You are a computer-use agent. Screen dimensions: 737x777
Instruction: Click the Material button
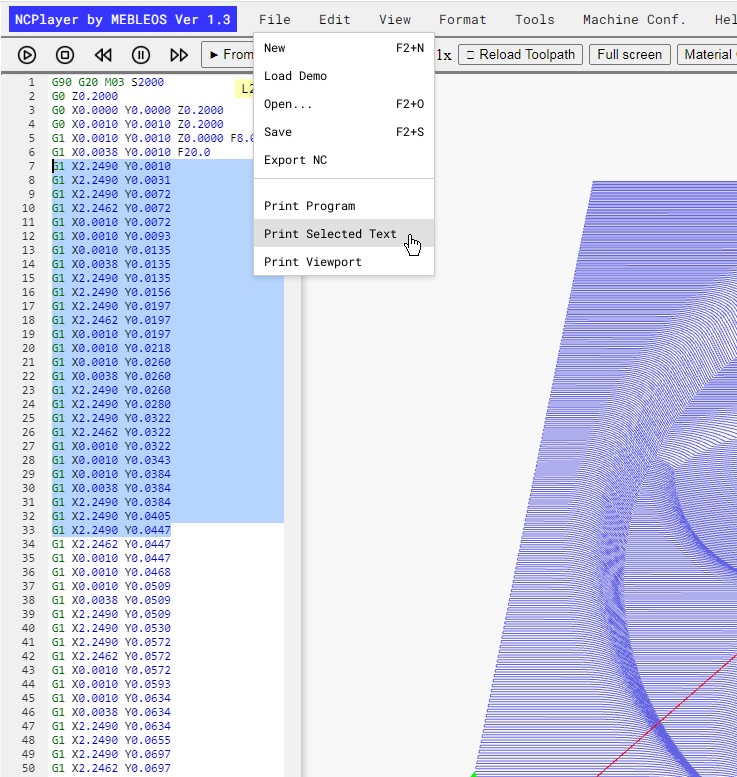(707, 55)
